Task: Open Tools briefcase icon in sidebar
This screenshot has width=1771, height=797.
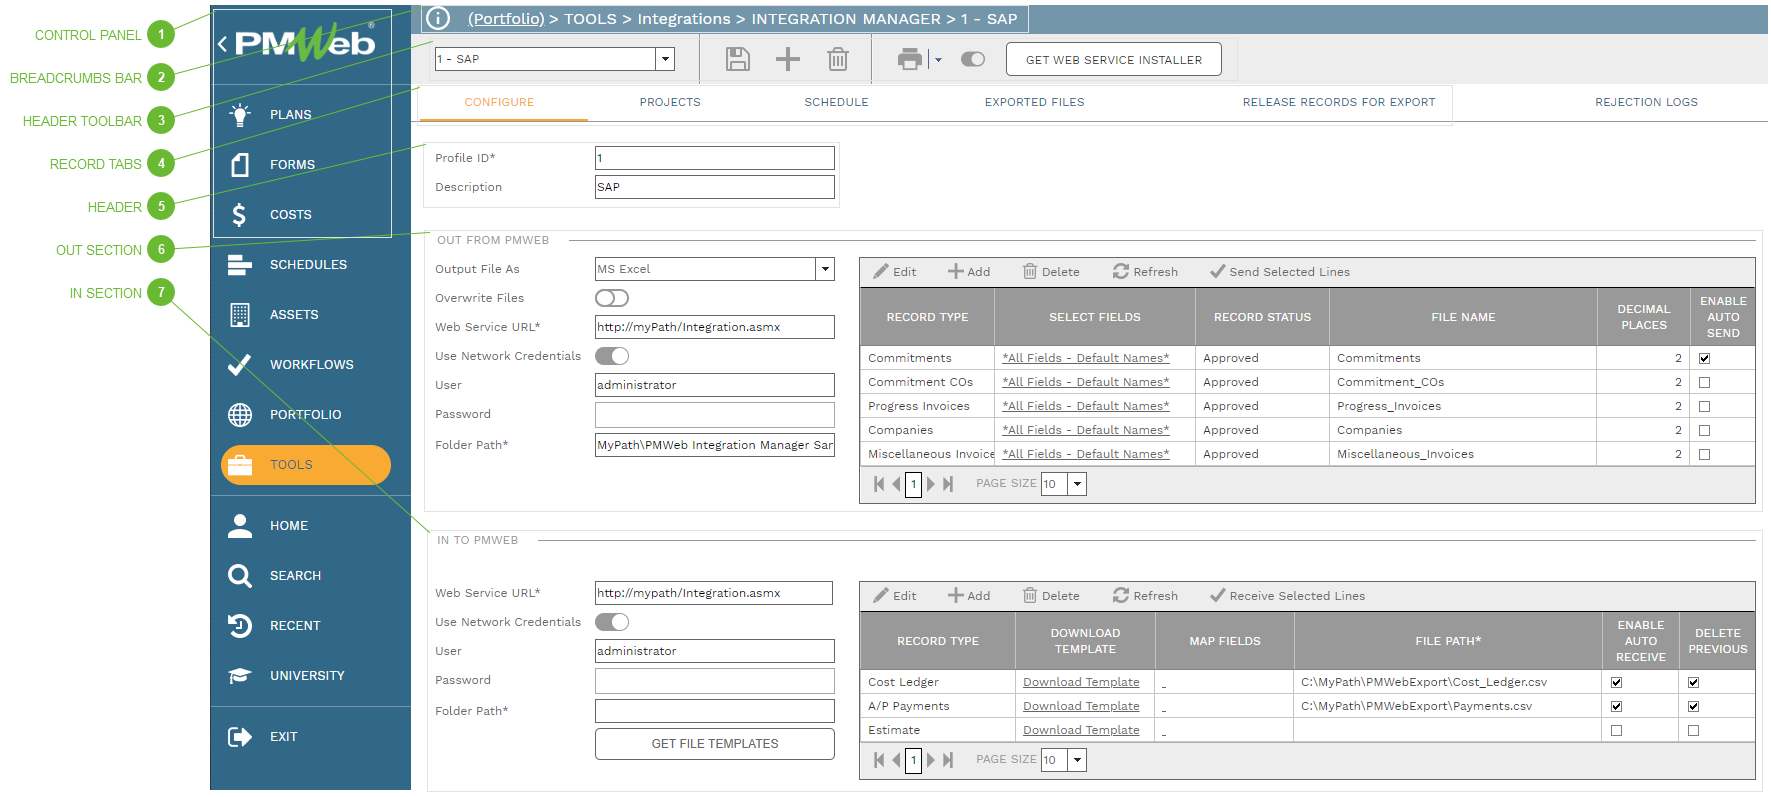Action: tap(240, 465)
